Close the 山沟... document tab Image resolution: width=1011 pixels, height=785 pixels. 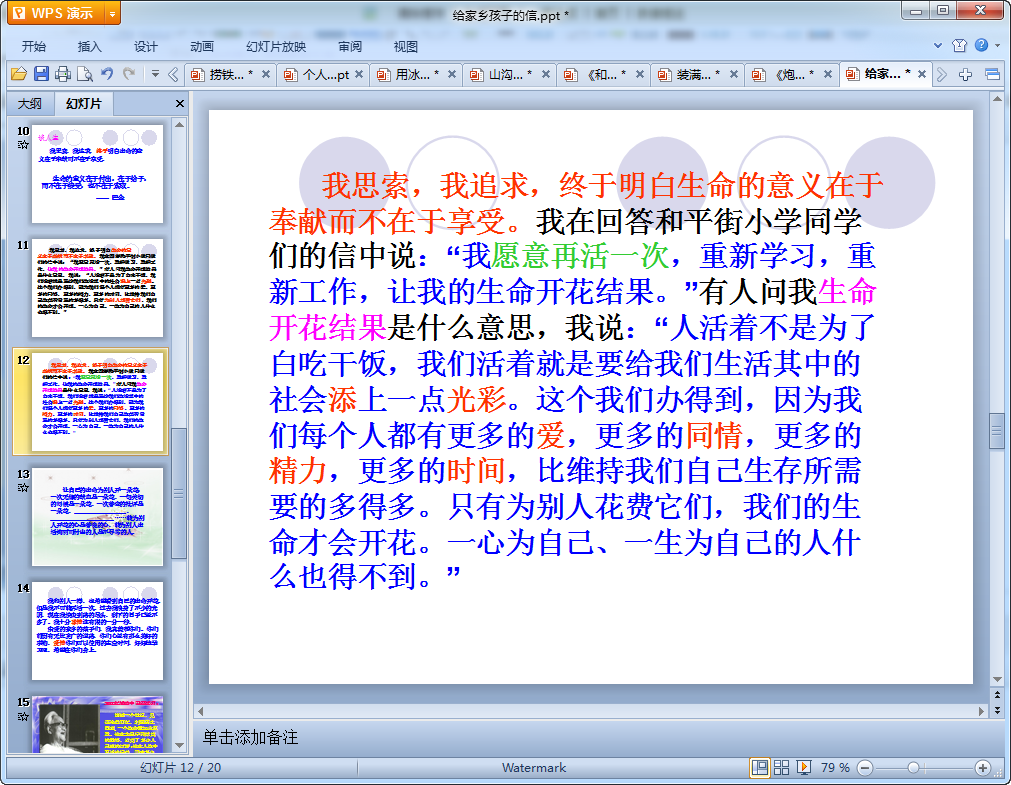546,75
